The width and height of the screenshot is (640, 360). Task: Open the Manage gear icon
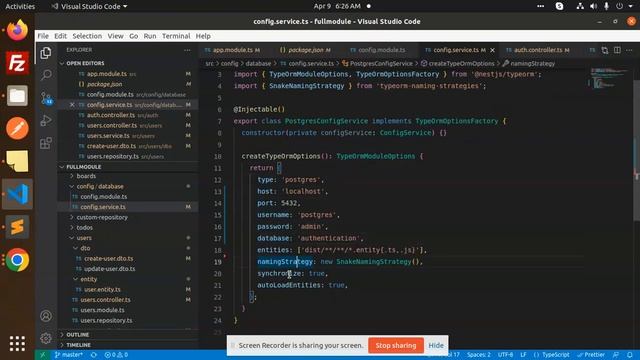(x=46, y=338)
